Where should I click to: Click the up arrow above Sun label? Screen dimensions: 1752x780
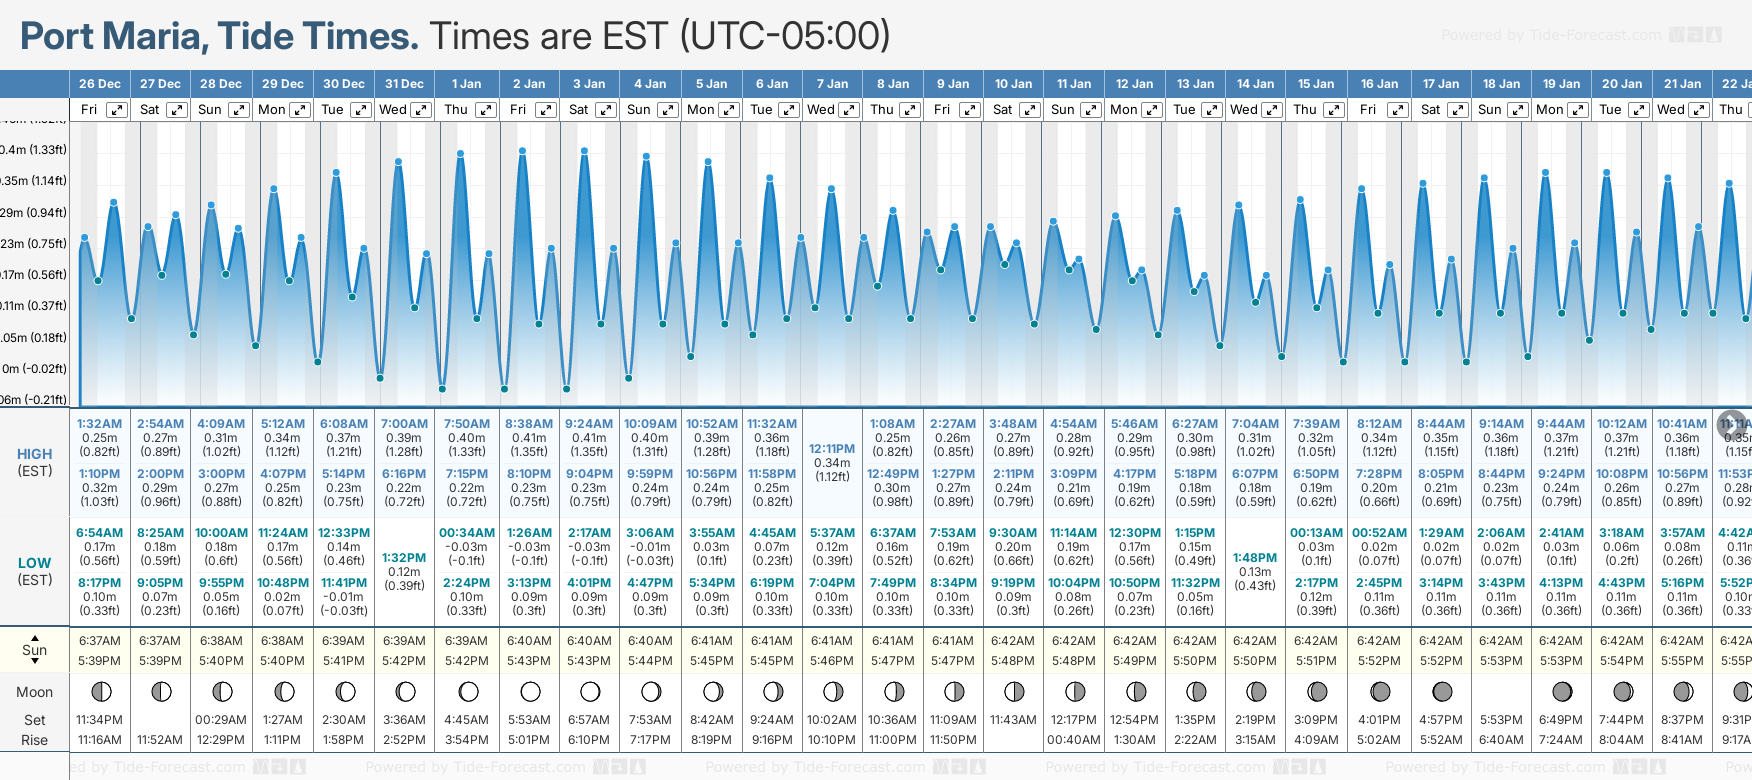click(35, 637)
